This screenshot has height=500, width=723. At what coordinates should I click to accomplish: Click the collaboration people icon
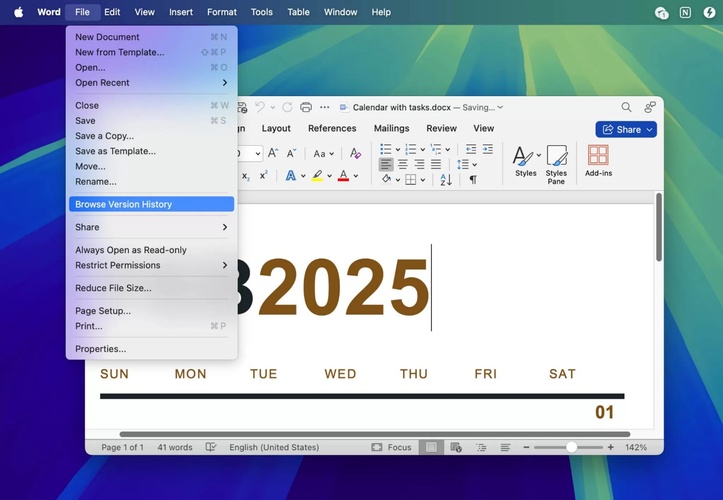coord(650,107)
